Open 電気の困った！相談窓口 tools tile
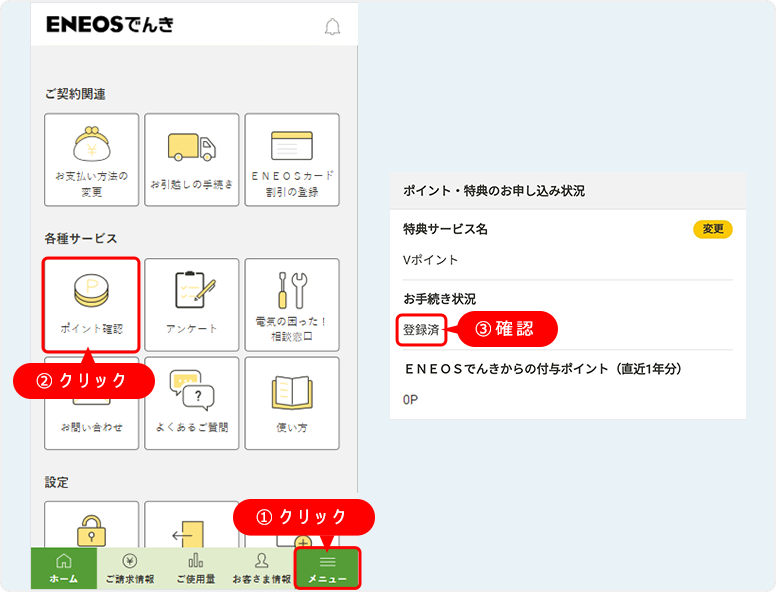Image resolution: width=776 pixels, height=592 pixels. pyautogui.click(x=292, y=304)
